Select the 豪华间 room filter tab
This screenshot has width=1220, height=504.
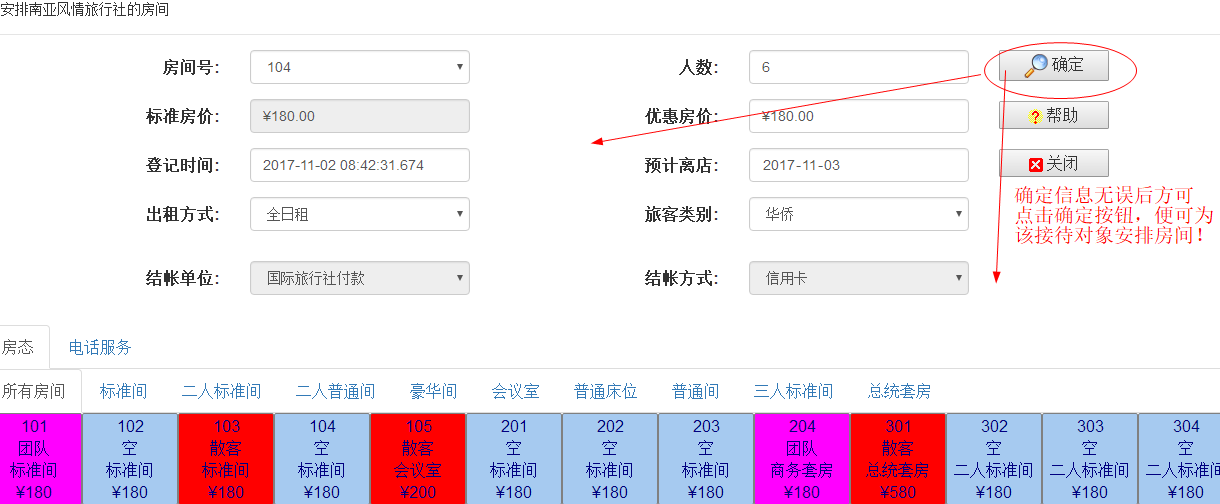tap(434, 391)
